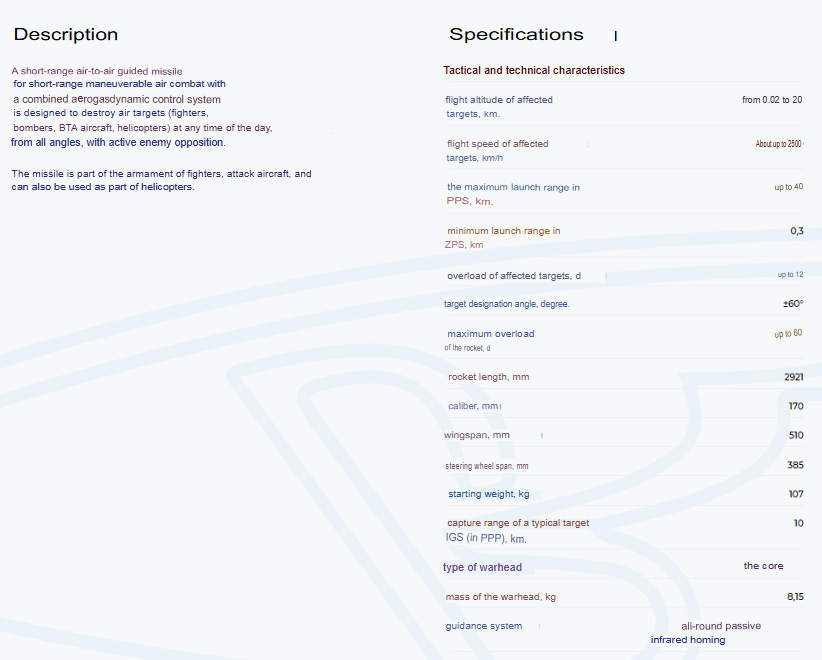Viewport: 822px width, 660px height.
Task: Click the overload of affected targets label
Action: [514, 276]
